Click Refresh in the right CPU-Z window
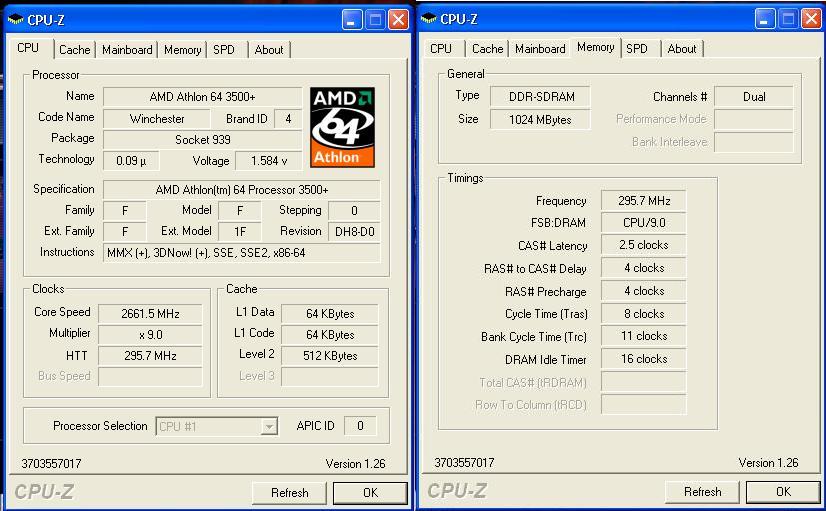Viewport: 826px width, 511px height. coord(702,492)
